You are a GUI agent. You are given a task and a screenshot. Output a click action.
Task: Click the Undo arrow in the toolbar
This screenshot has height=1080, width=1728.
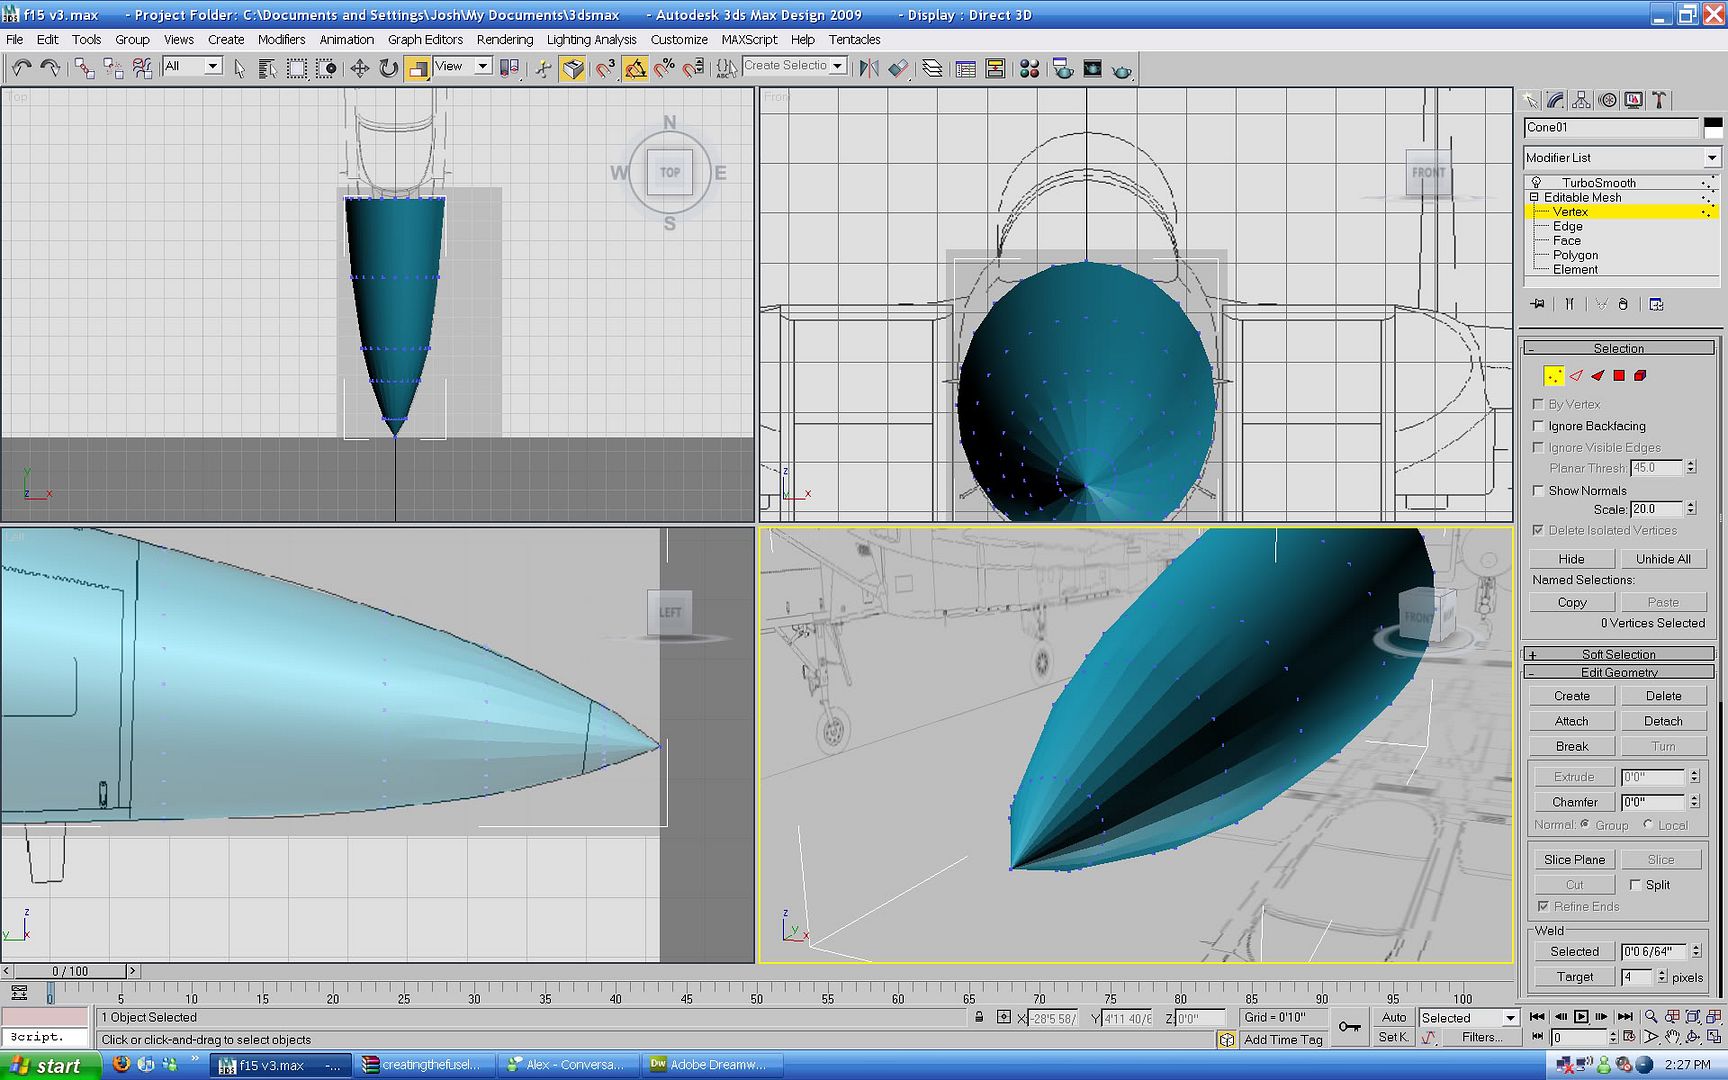click(x=21, y=68)
